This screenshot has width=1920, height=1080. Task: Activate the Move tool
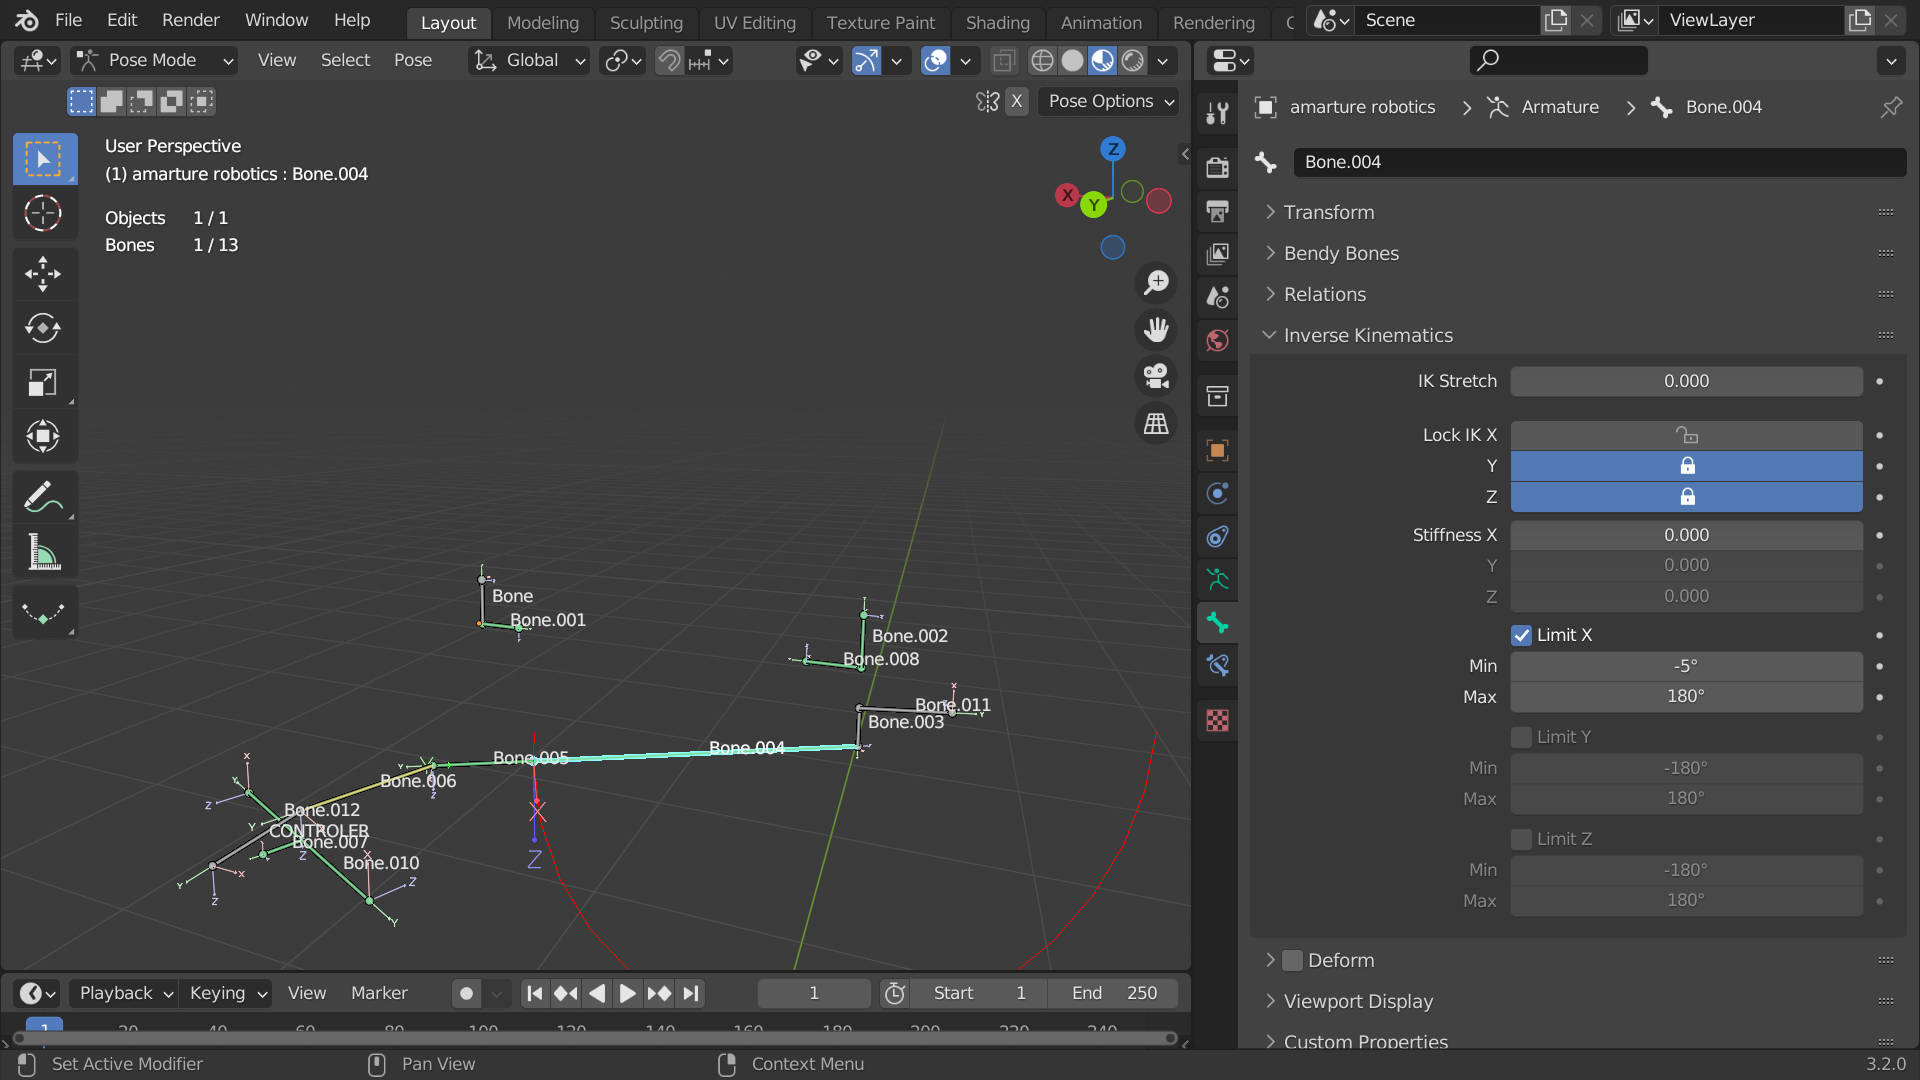(43, 274)
